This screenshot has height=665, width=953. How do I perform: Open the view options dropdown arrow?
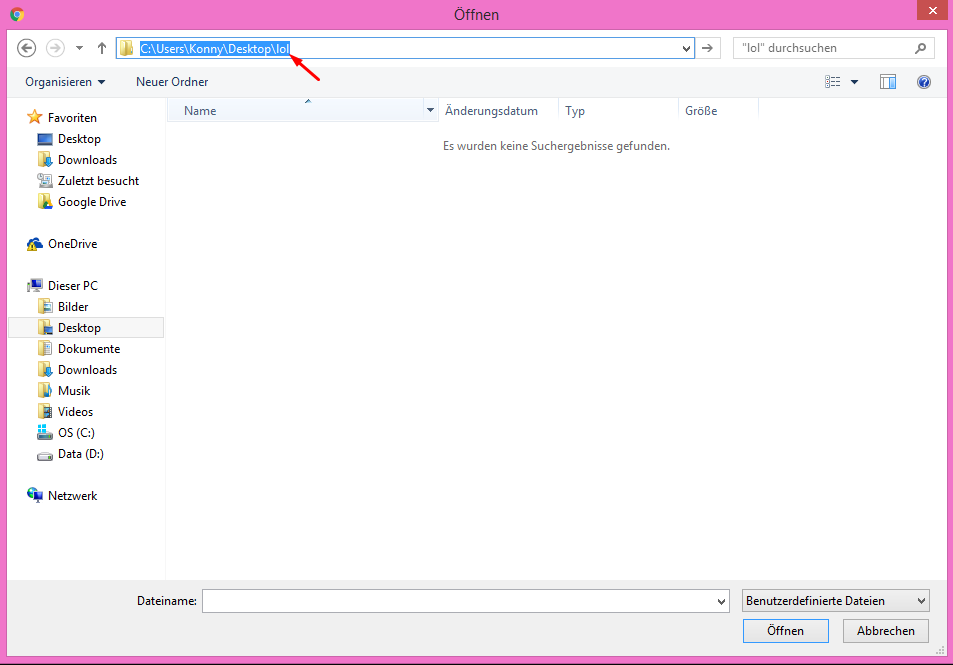click(854, 82)
